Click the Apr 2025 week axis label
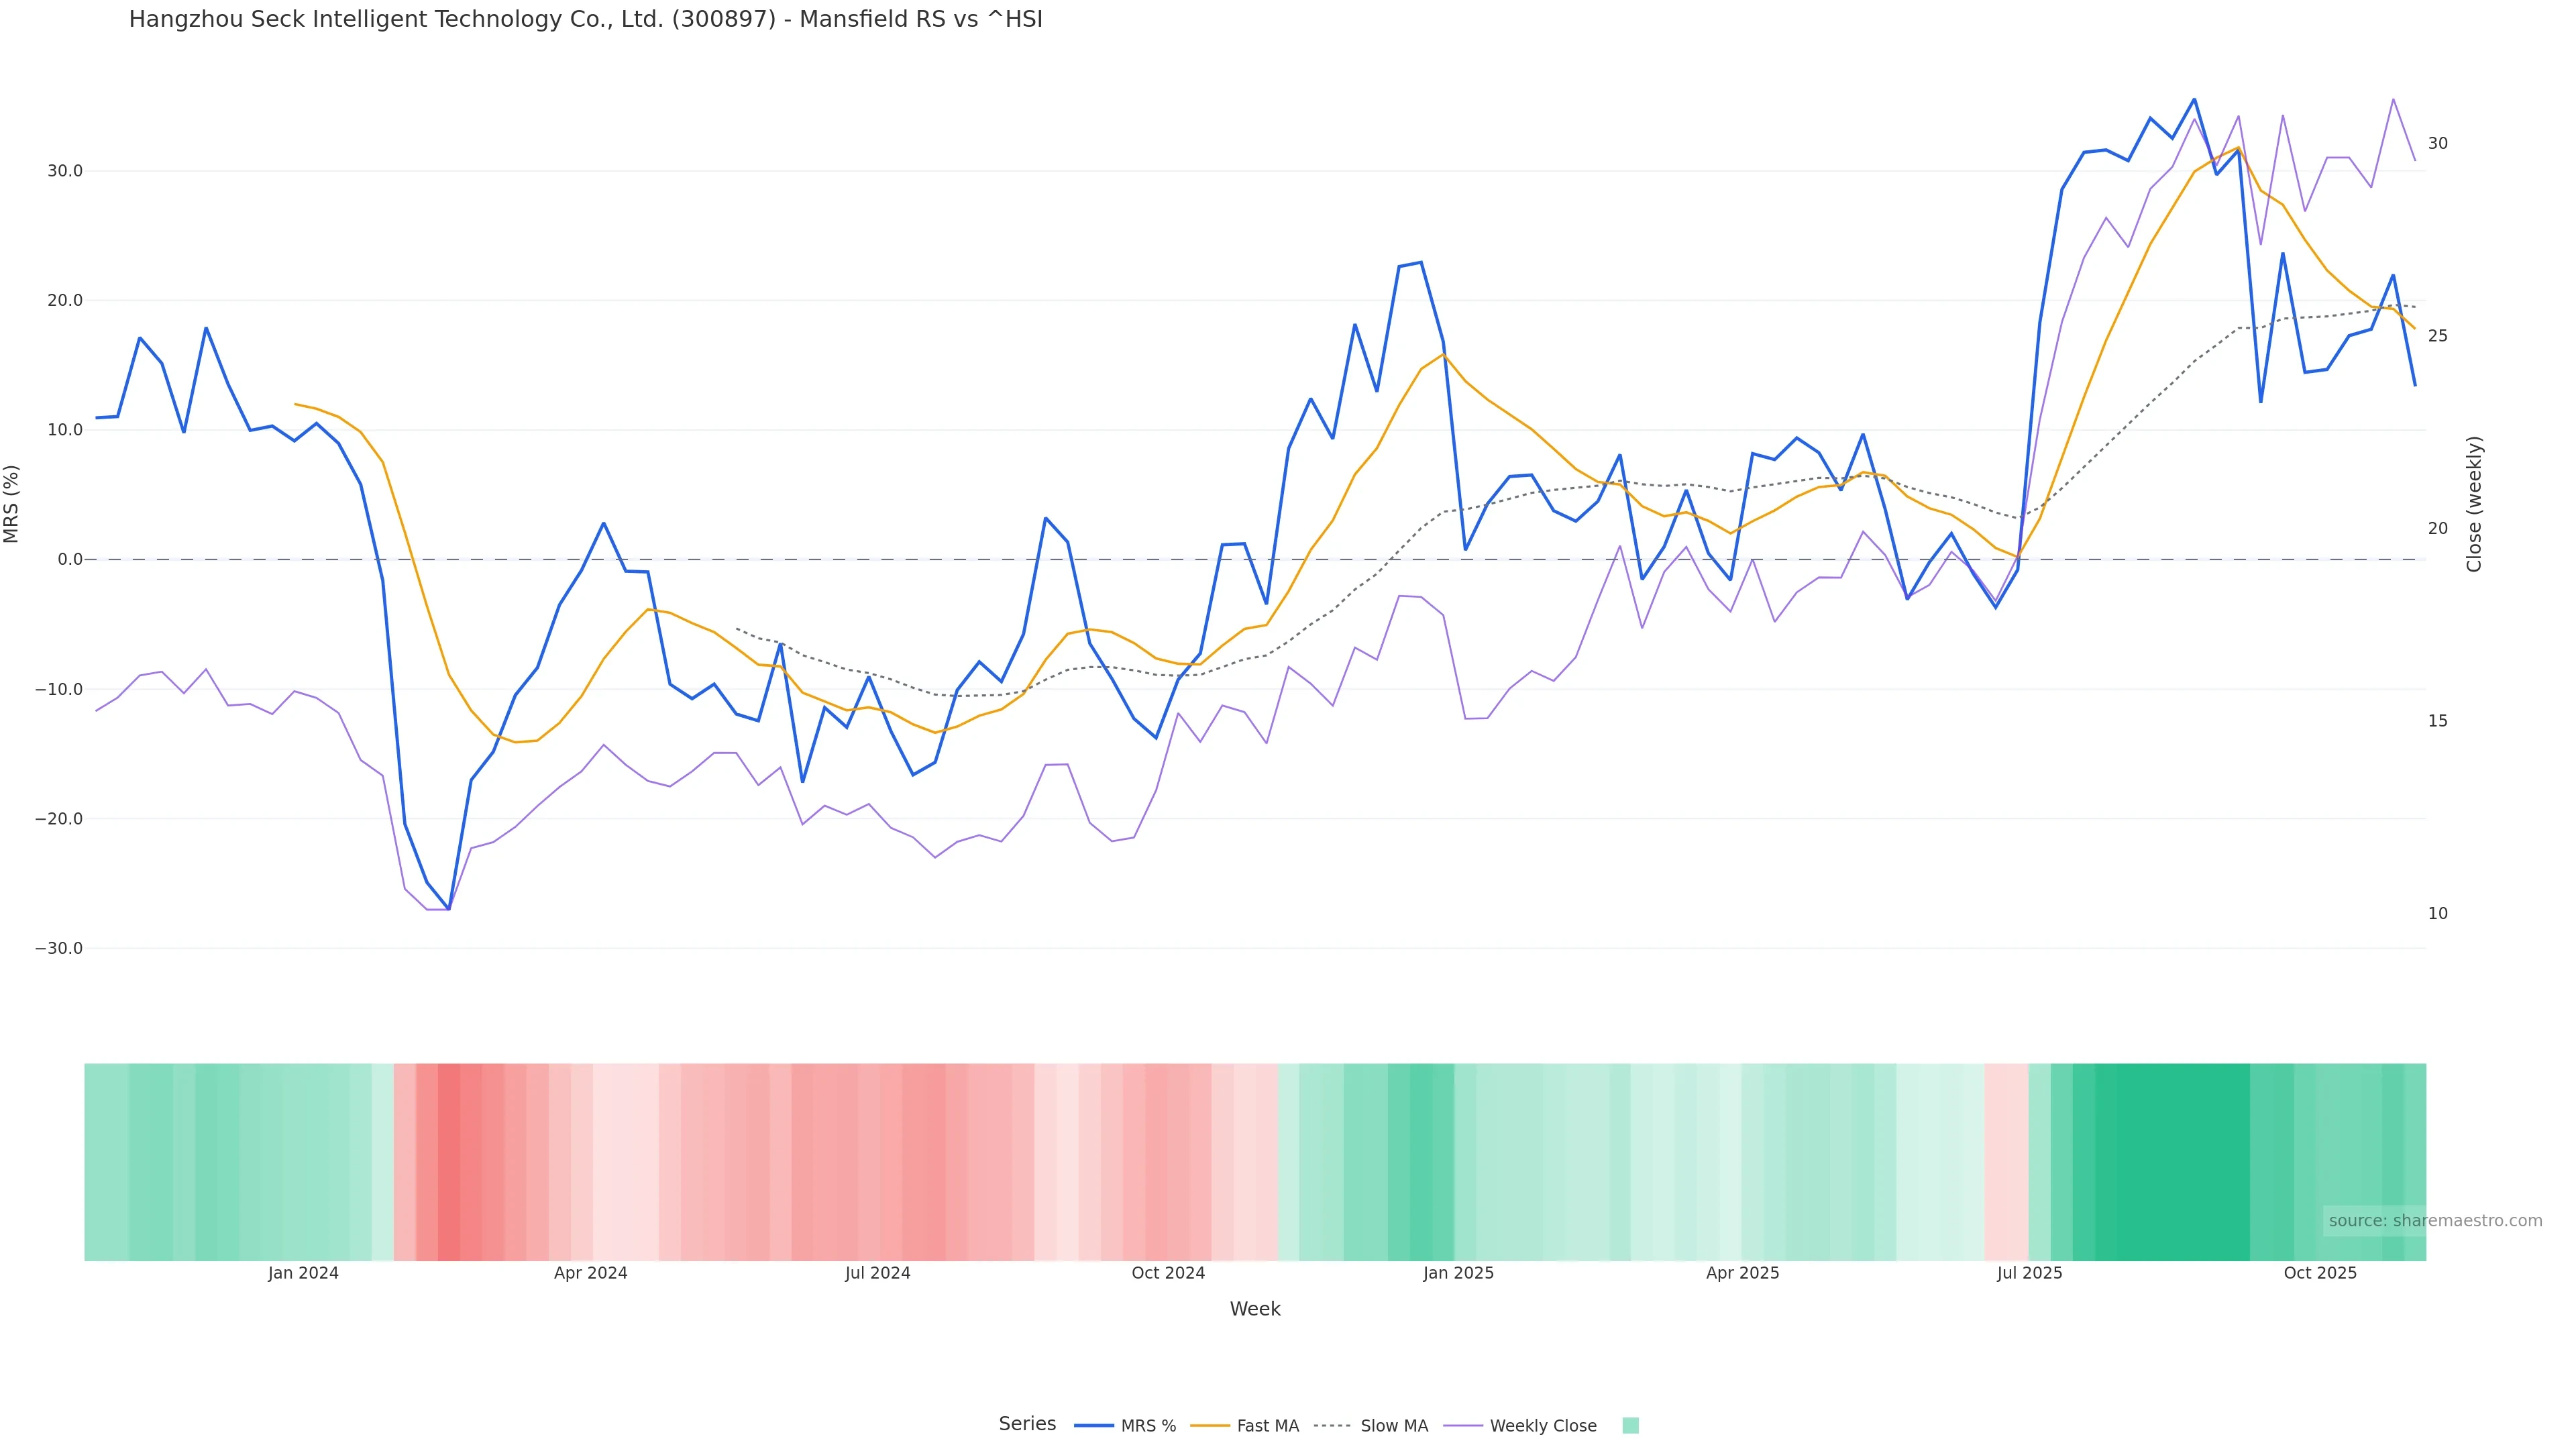This screenshot has height=1449, width=2576. [x=1742, y=1273]
